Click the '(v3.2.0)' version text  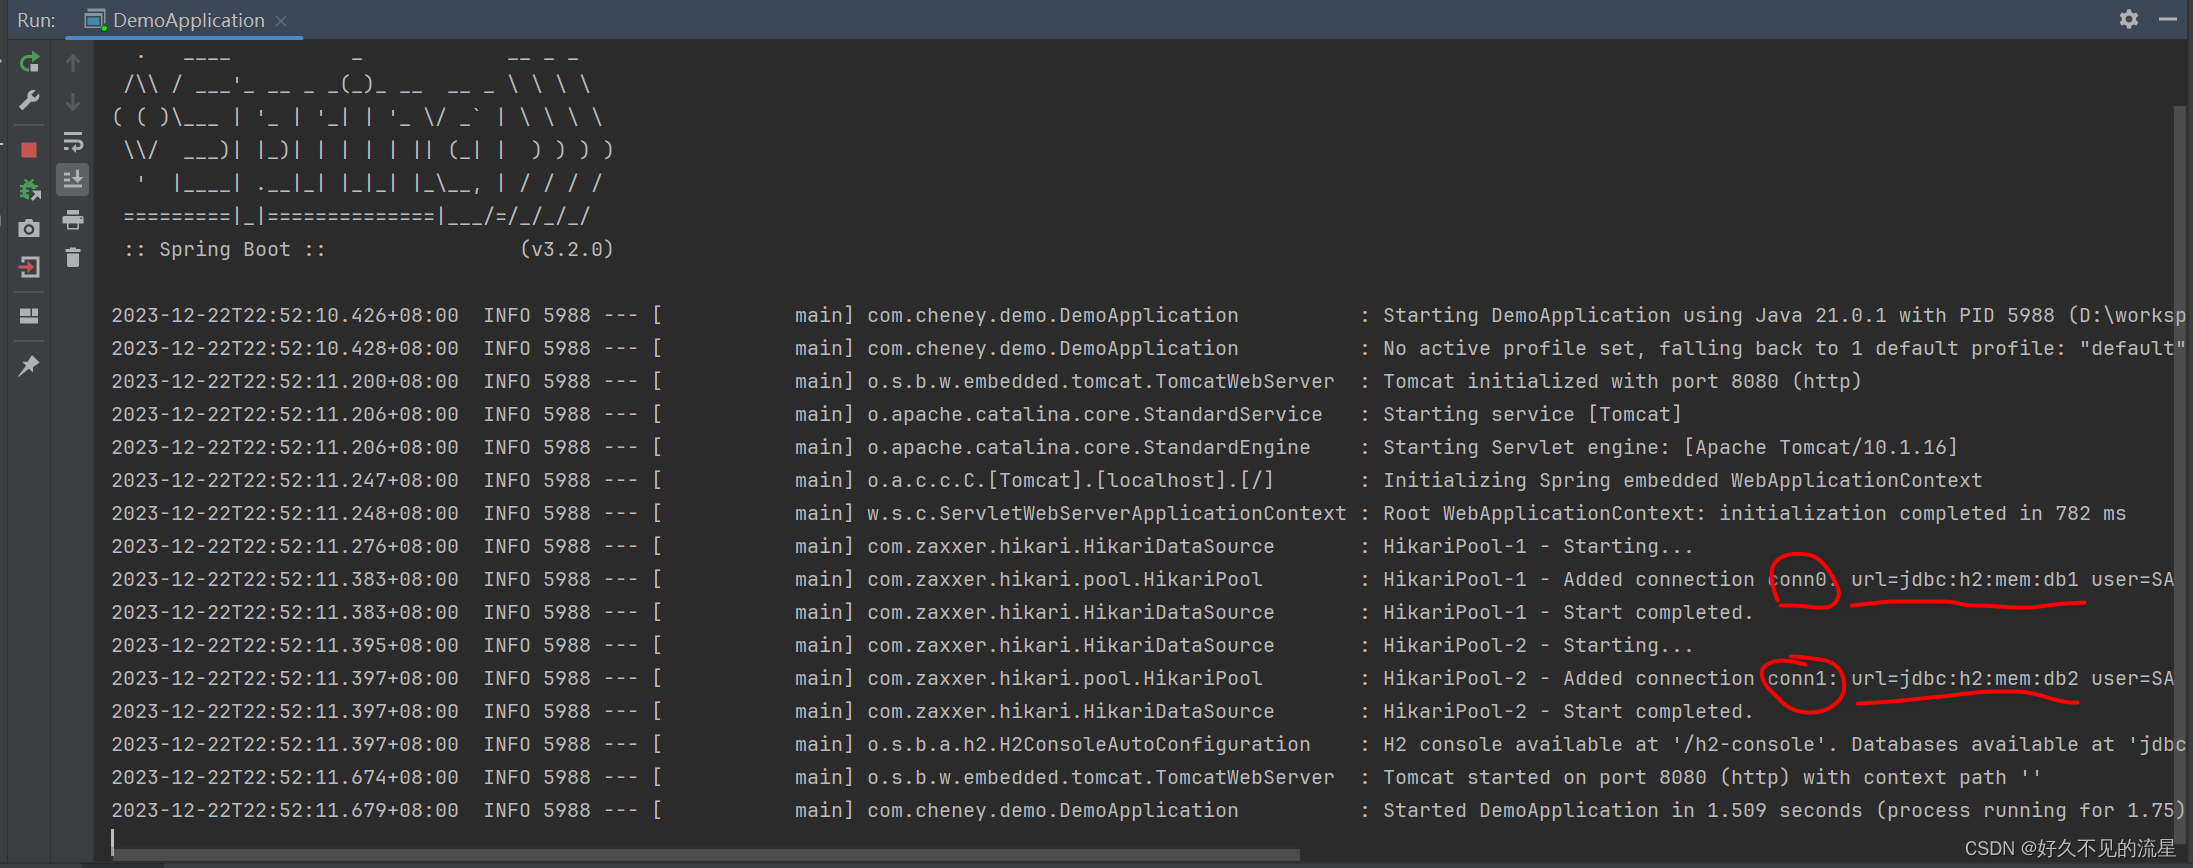pyautogui.click(x=566, y=249)
